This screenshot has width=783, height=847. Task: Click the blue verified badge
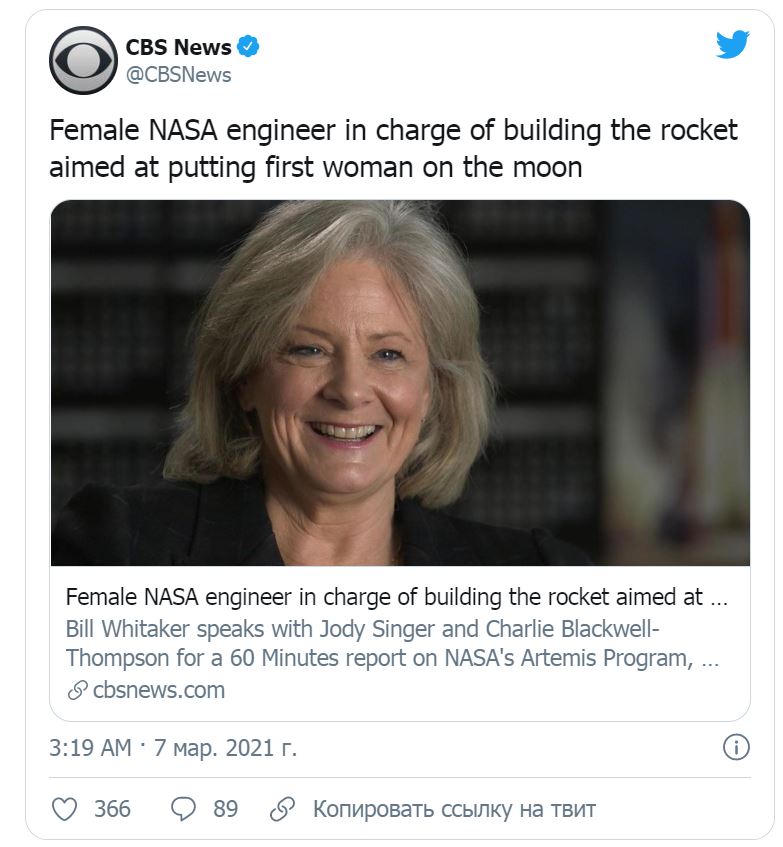(x=248, y=46)
